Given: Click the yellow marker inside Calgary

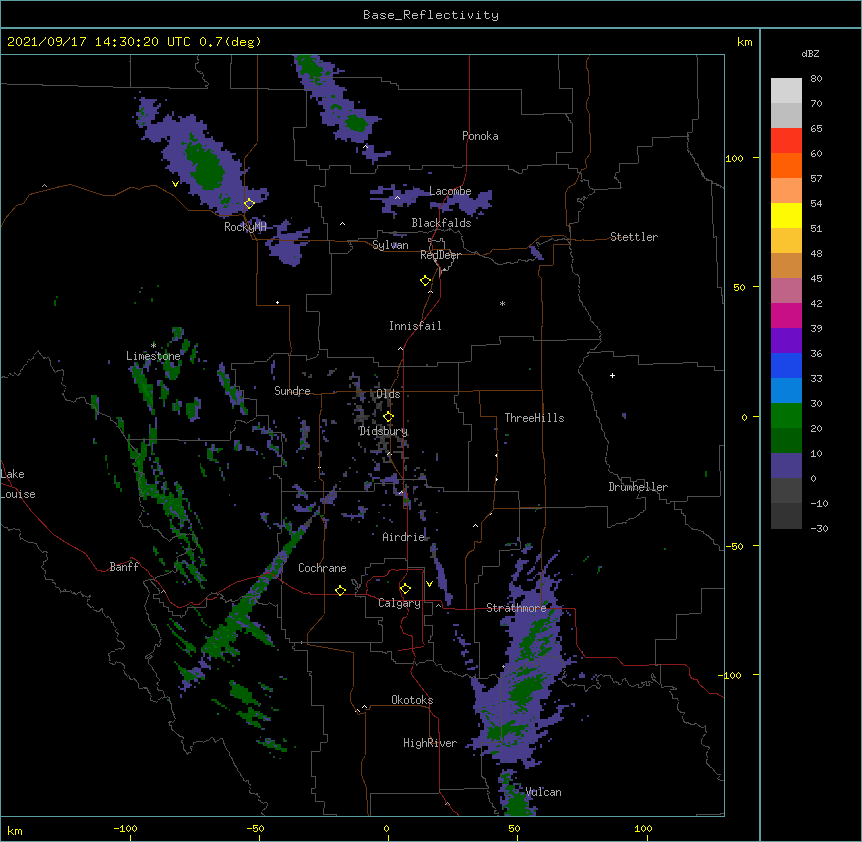Looking at the screenshot, I should (405, 589).
